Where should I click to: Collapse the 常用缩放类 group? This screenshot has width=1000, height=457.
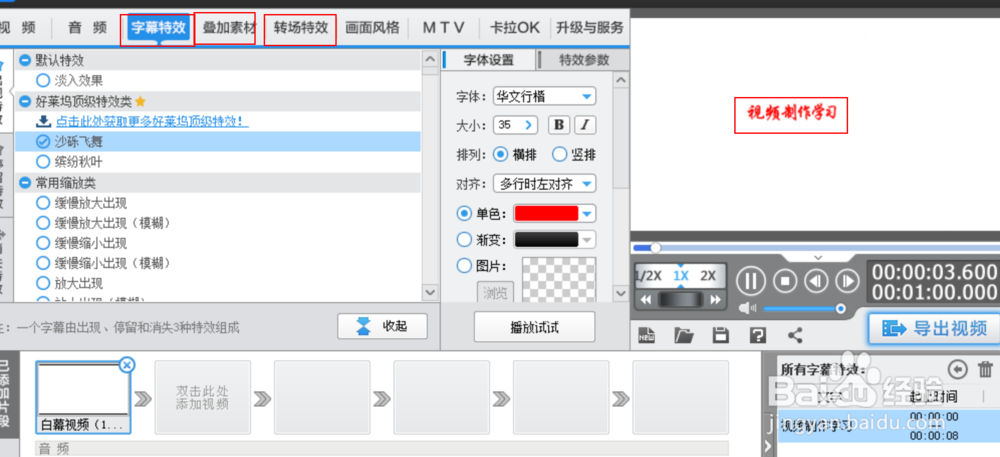(x=26, y=183)
